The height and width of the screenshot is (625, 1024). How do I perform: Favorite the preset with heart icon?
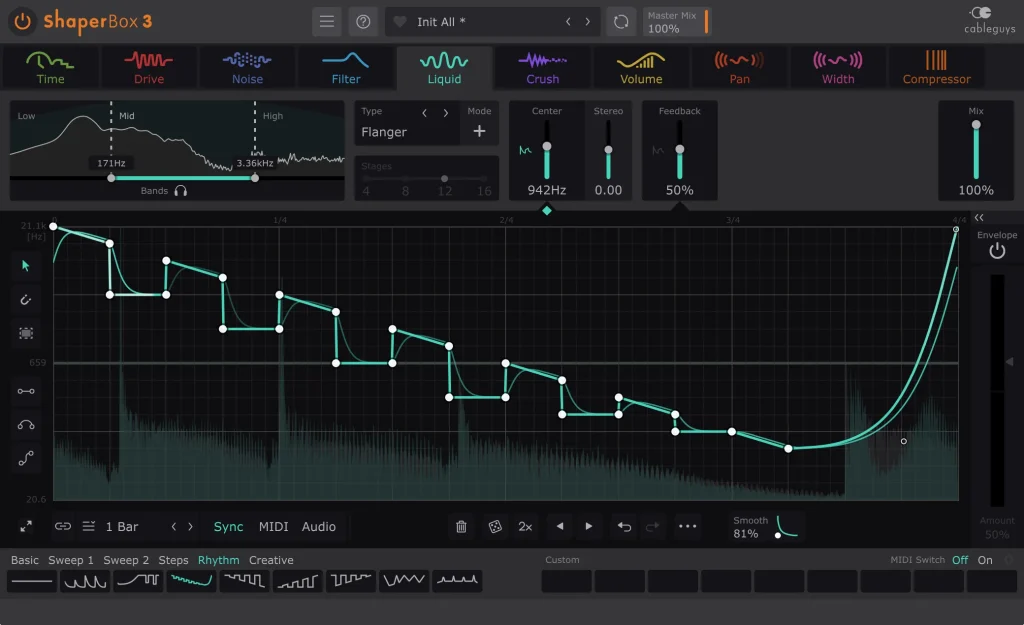400,22
